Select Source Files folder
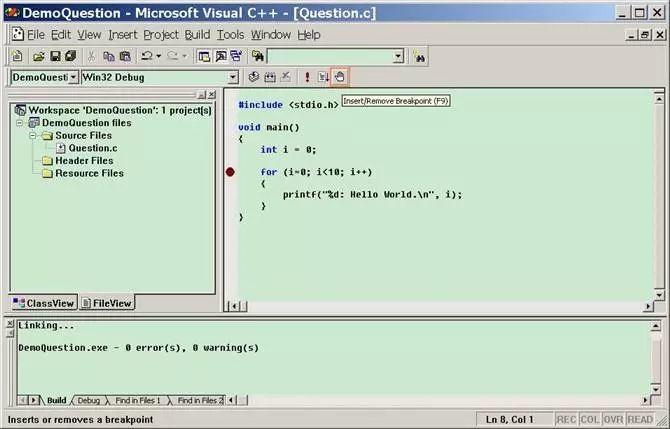670x429 pixels. tap(83, 135)
